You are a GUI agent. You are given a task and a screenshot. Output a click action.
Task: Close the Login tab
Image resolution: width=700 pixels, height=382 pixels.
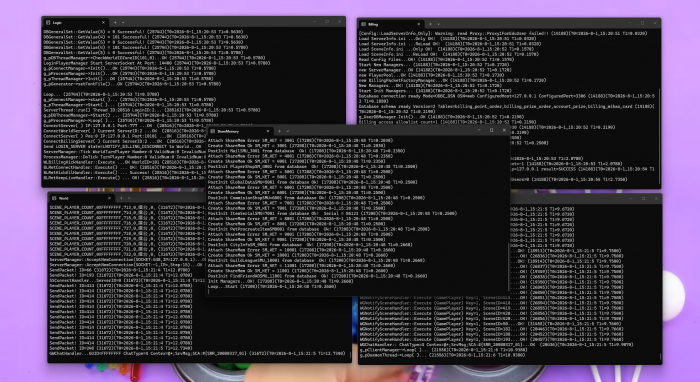pyautogui.click(x=103, y=22)
